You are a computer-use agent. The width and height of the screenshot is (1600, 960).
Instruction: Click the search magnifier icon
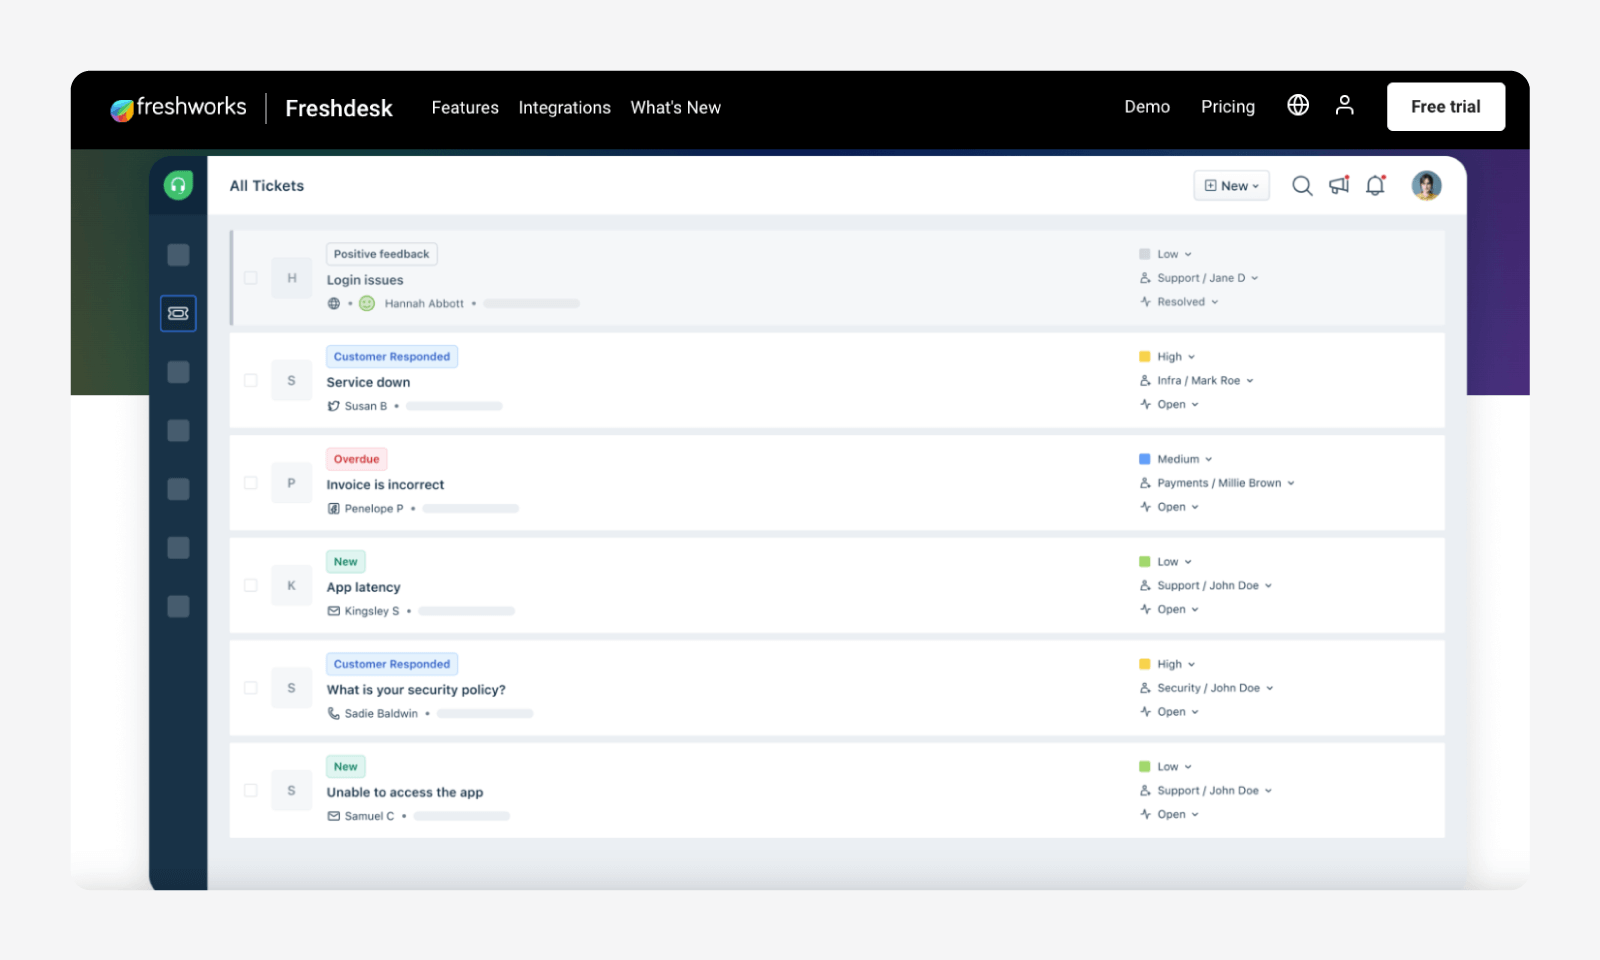click(1301, 186)
